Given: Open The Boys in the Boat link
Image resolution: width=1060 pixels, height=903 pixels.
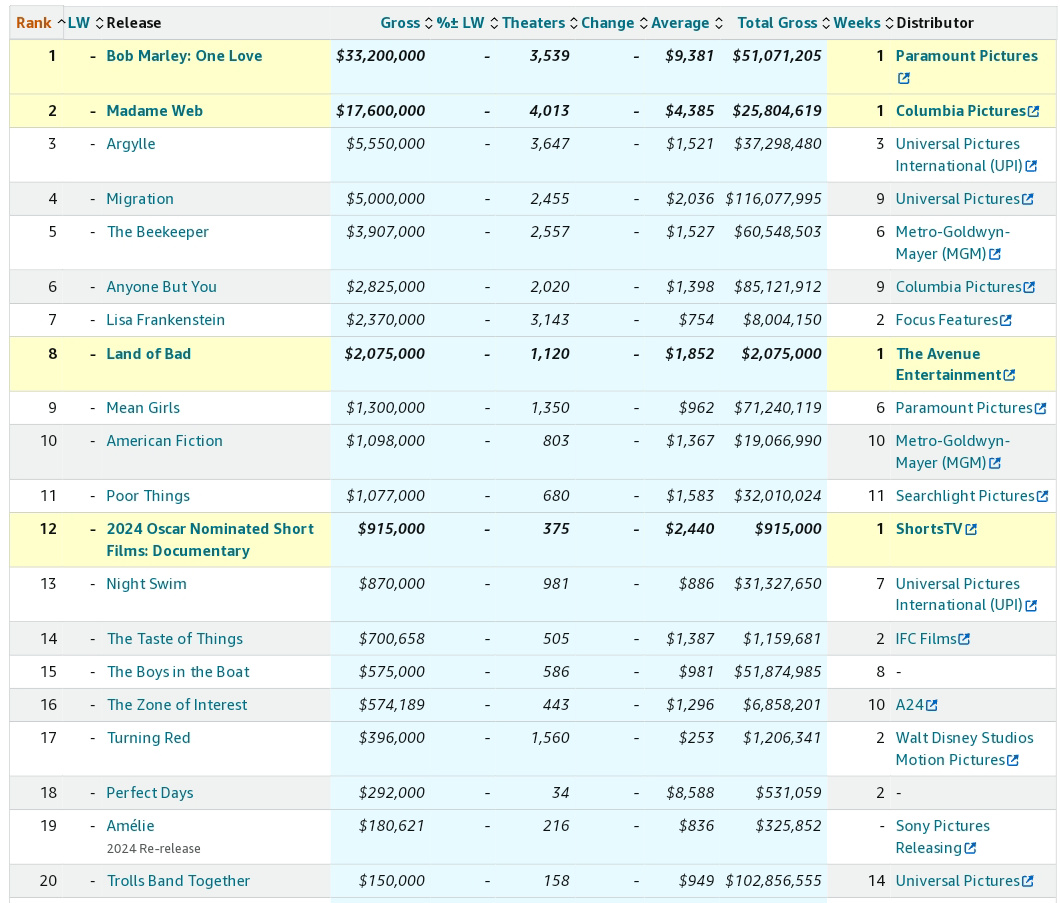Looking at the screenshot, I should pyautogui.click(x=178, y=672).
